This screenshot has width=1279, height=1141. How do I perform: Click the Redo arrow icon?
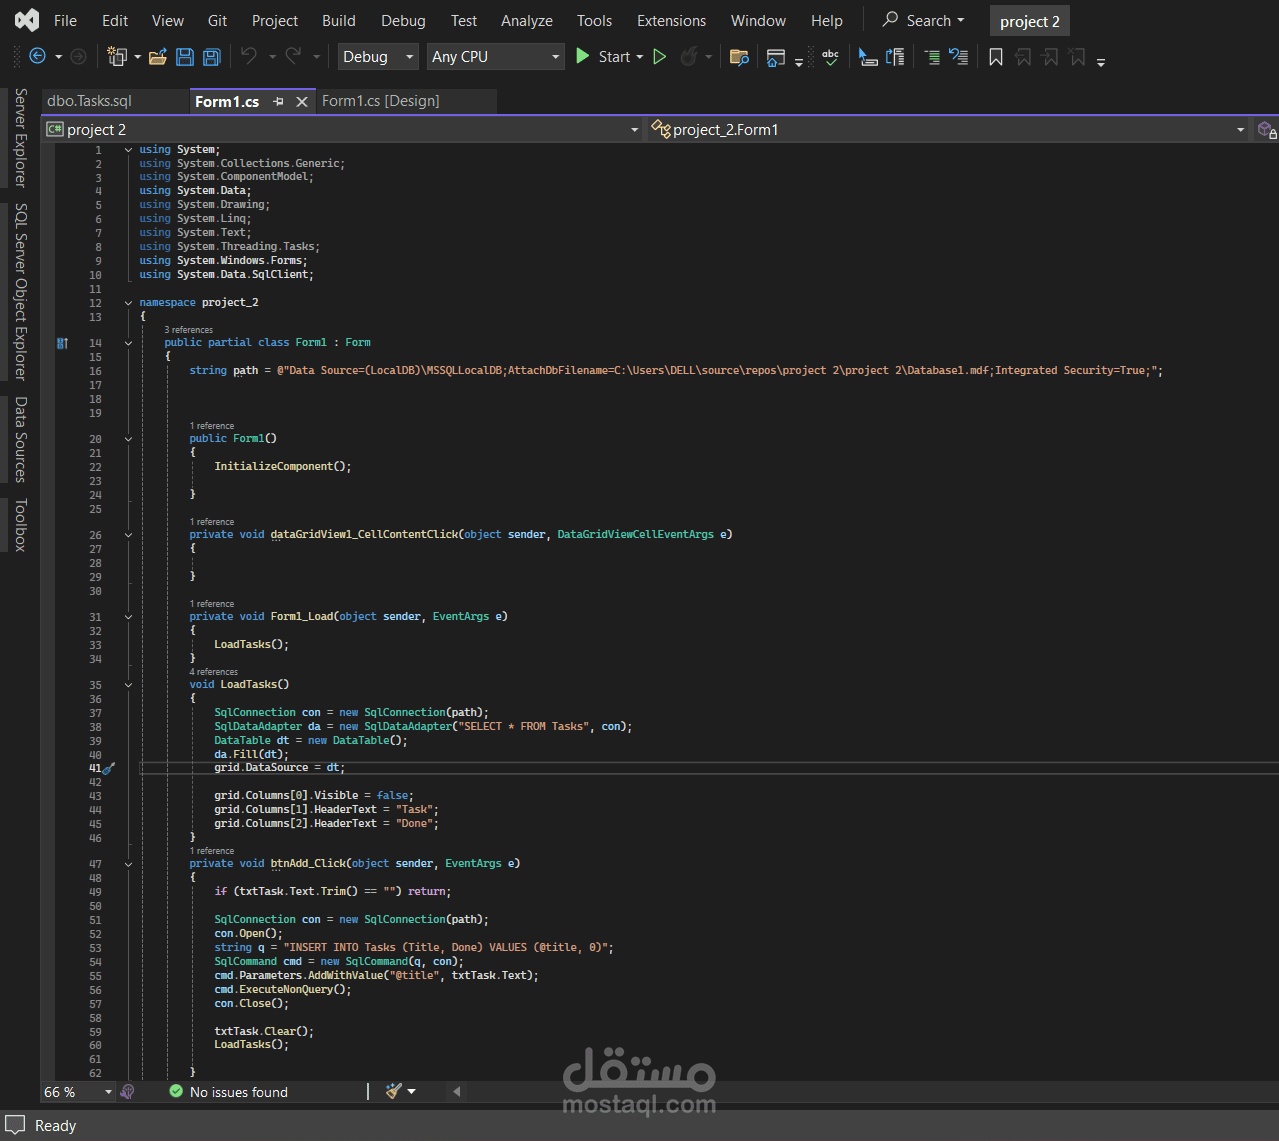click(293, 57)
